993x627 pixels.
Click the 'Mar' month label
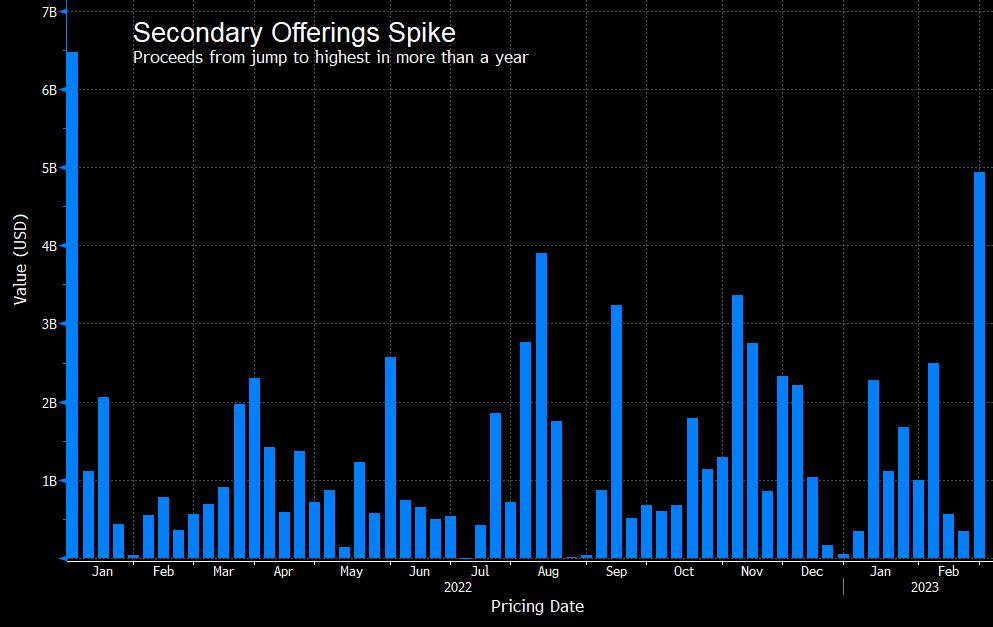coord(224,572)
